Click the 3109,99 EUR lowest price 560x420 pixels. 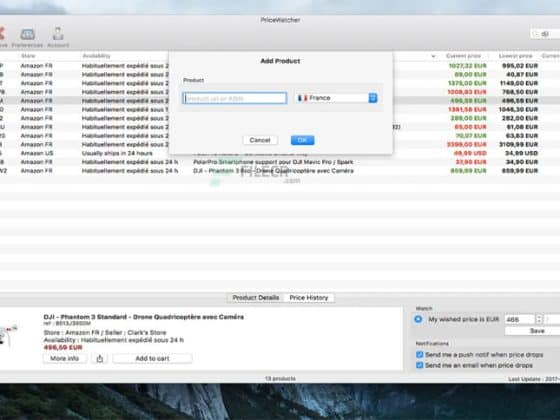pos(518,145)
